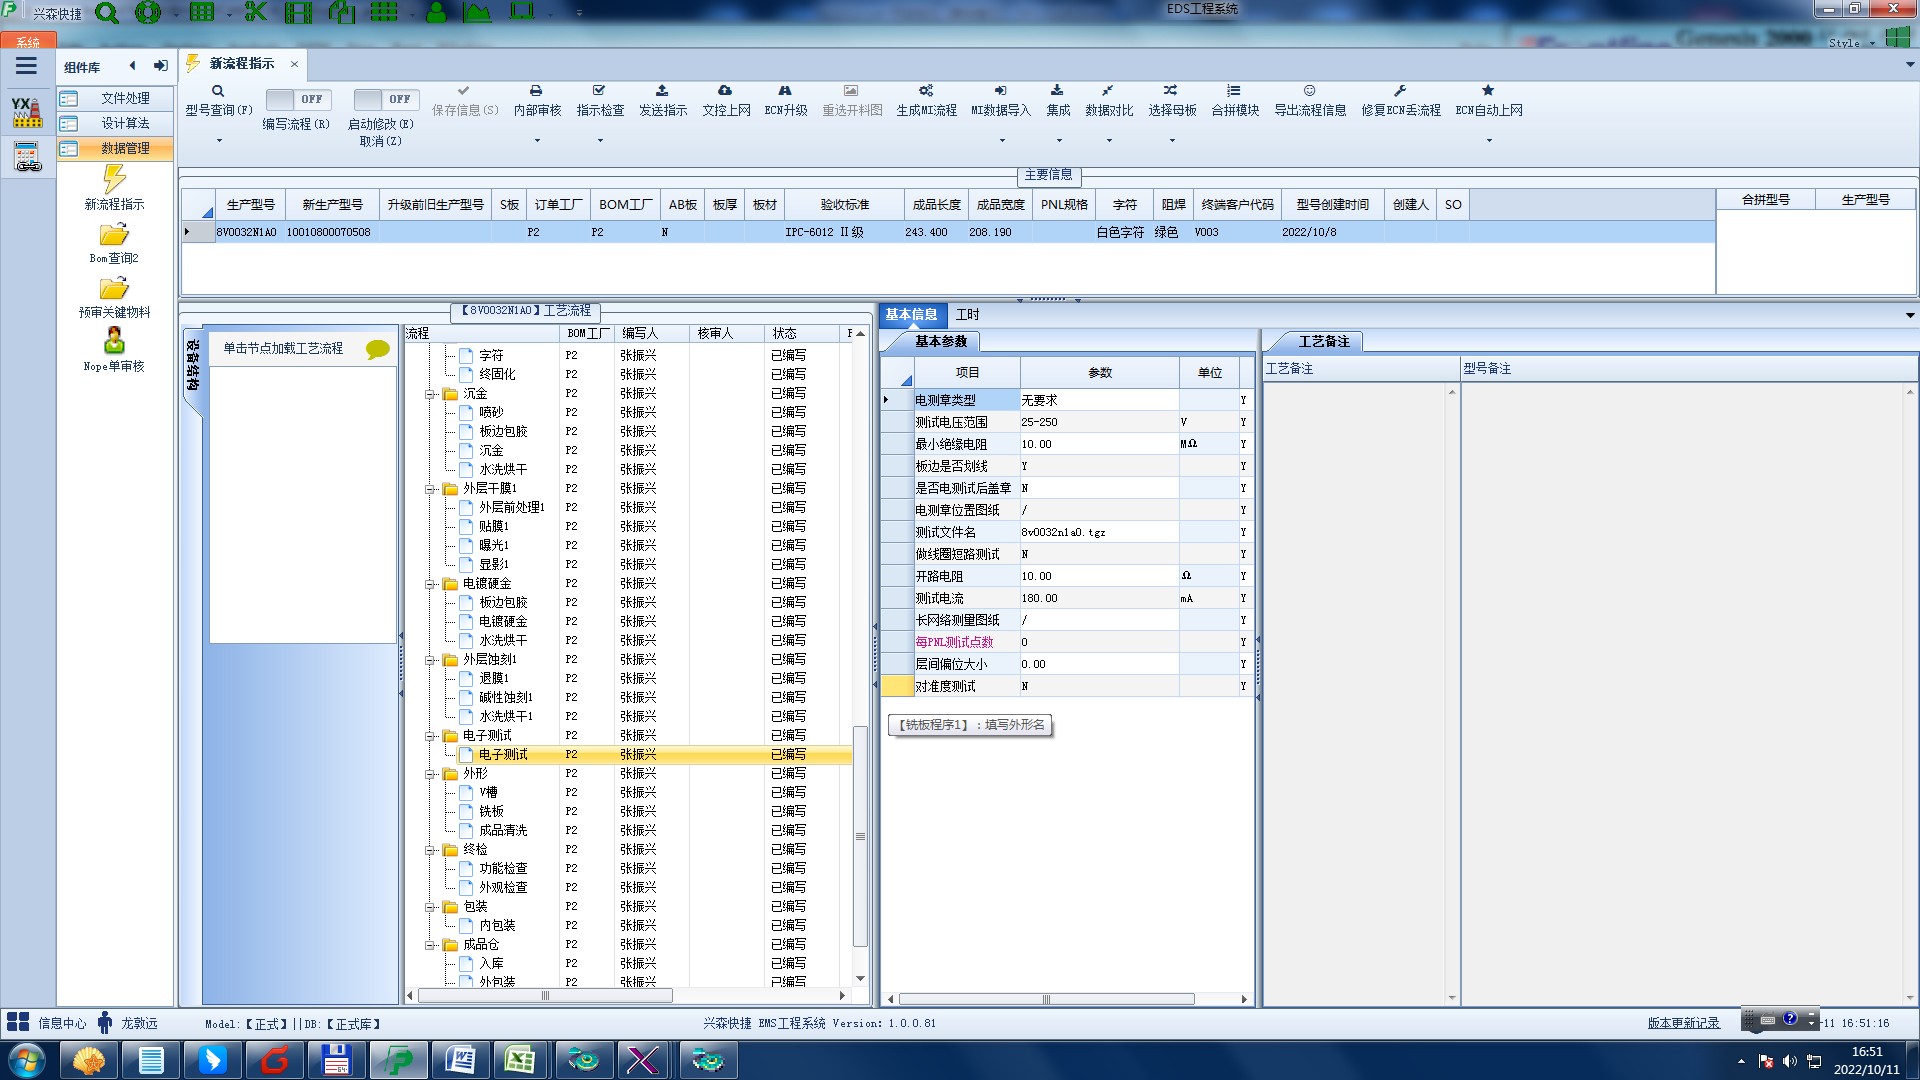Click 导出流程信息 smiley icon
1920x1080 pixels.
pos(1309,91)
